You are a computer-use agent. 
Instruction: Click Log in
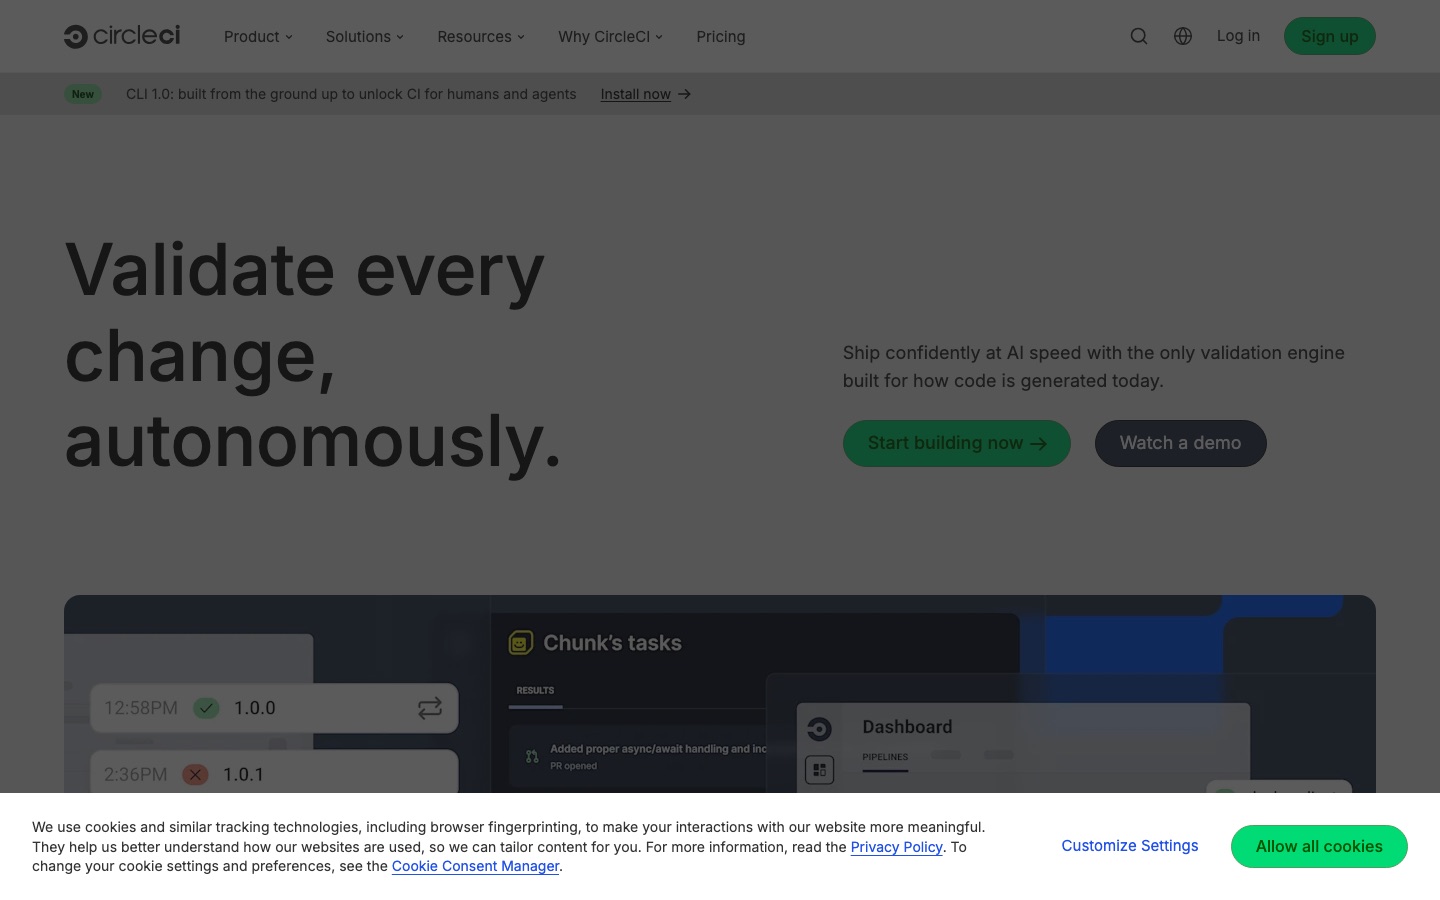tap(1238, 36)
